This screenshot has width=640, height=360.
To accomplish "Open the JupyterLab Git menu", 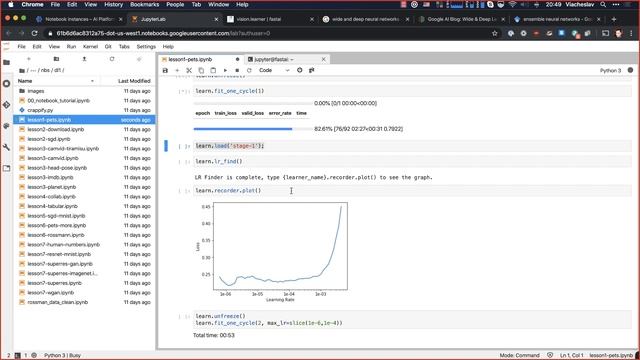I will (x=108, y=47).
